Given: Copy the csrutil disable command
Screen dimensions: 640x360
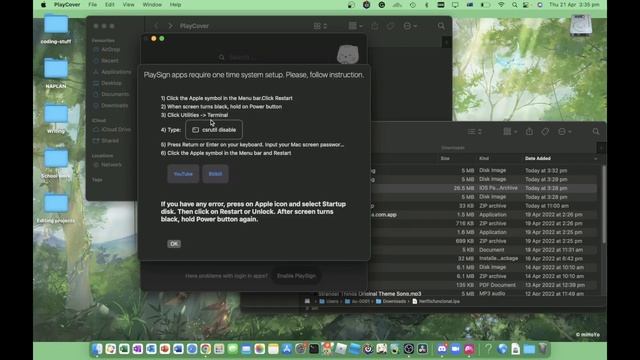Looking at the screenshot, I should click(x=214, y=130).
